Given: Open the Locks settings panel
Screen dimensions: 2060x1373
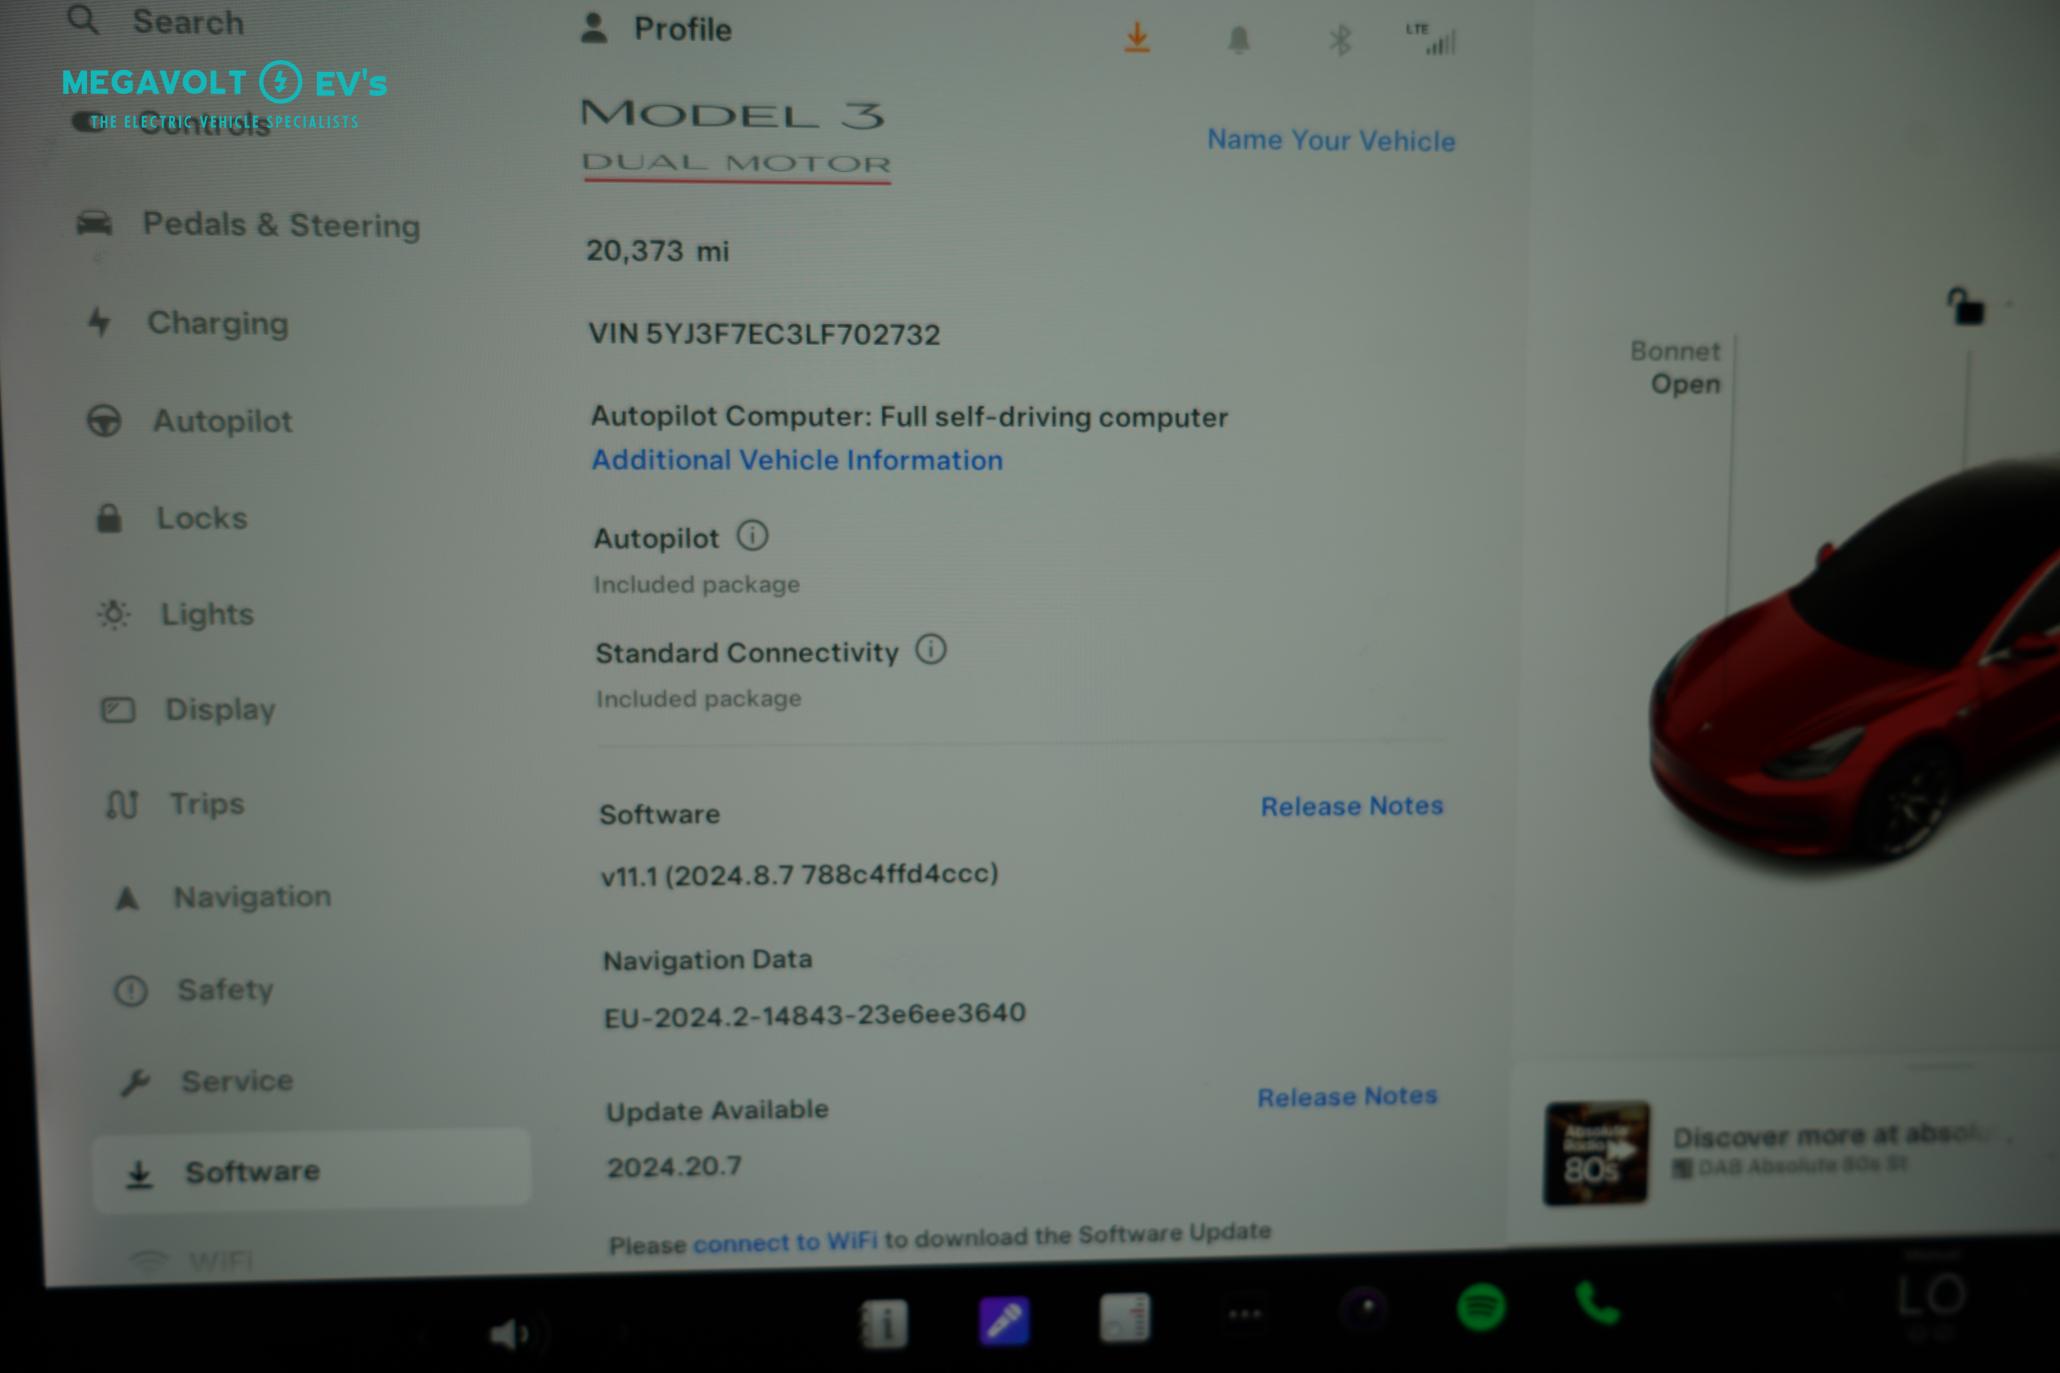Looking at the screenshot, I should (x=201, y=516).
